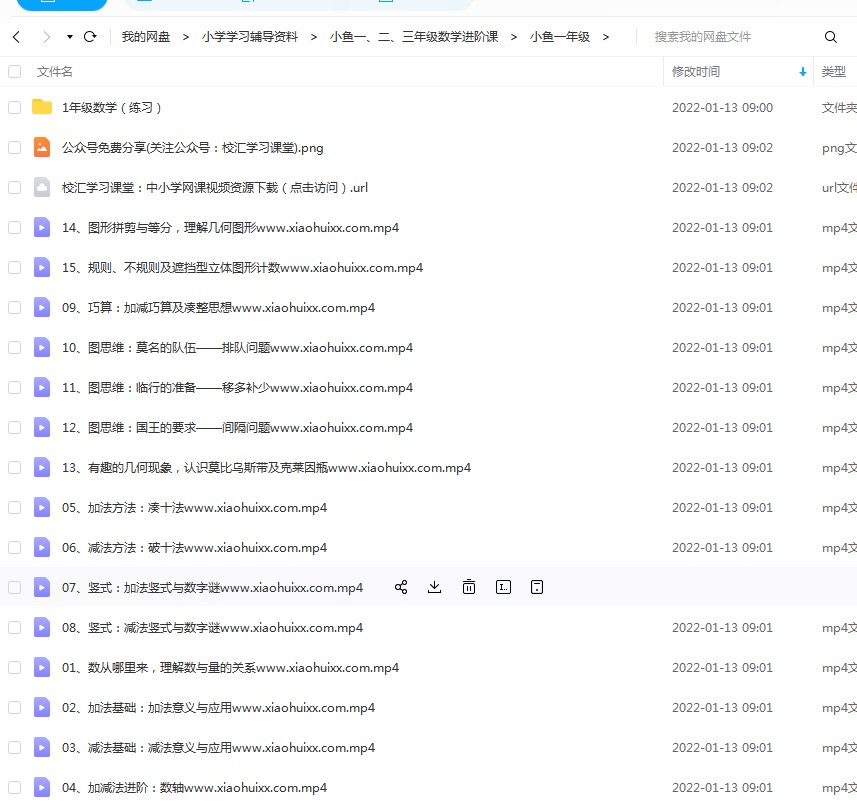
Task: Open navigation history dropdown arrow
Action: click(69, 37)
